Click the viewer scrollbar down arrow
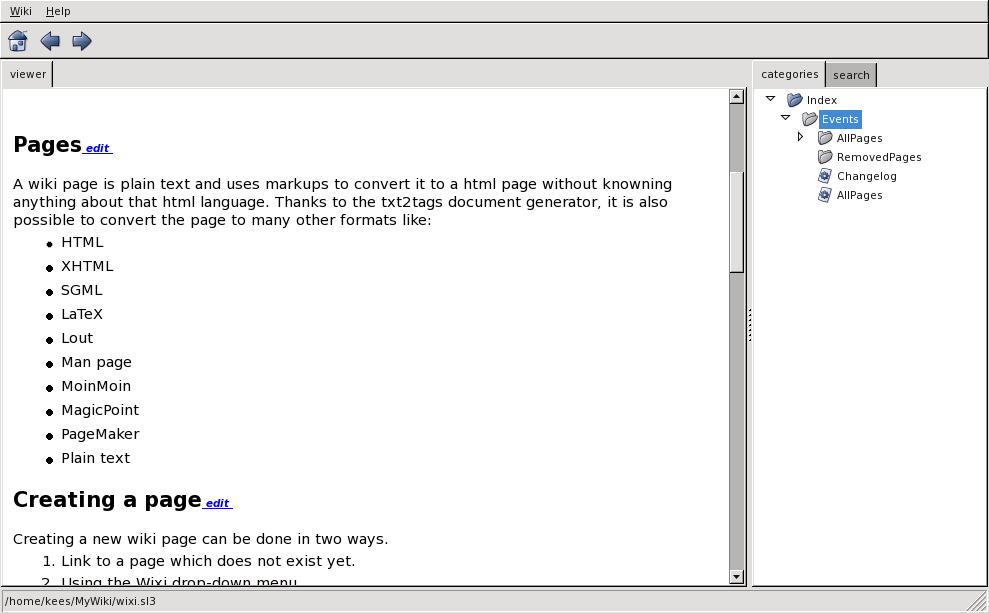 point(737,576)
